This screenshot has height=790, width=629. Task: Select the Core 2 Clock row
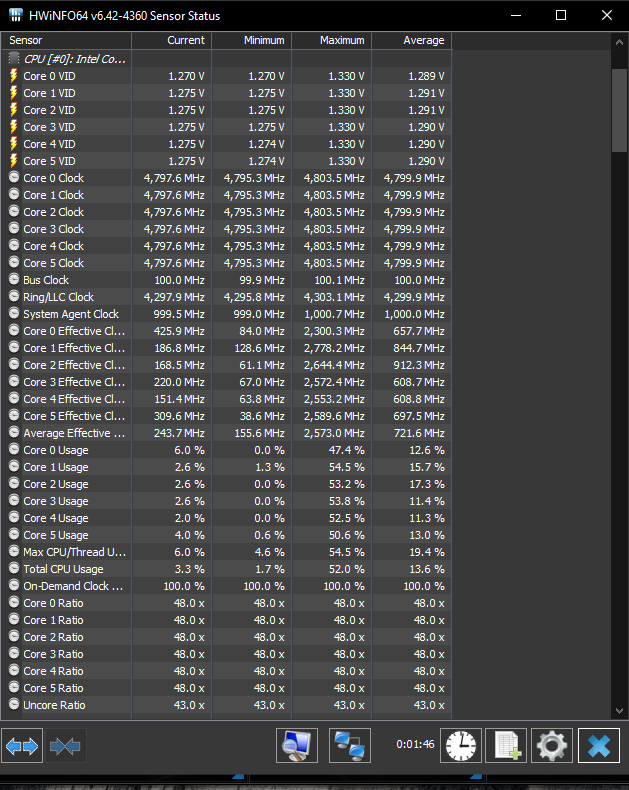pos(226,212)
